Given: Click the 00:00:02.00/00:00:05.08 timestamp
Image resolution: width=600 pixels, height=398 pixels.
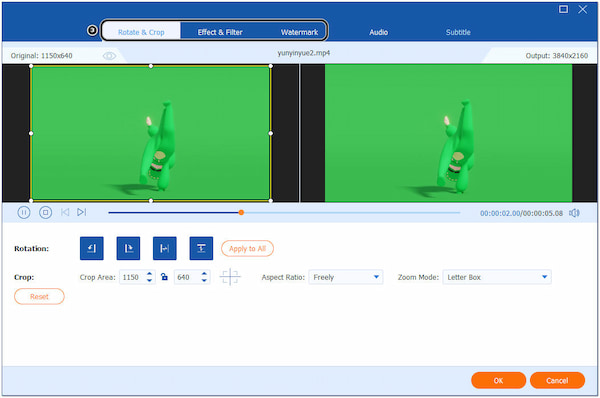Looking at the screenshot, I should (522, 213).
